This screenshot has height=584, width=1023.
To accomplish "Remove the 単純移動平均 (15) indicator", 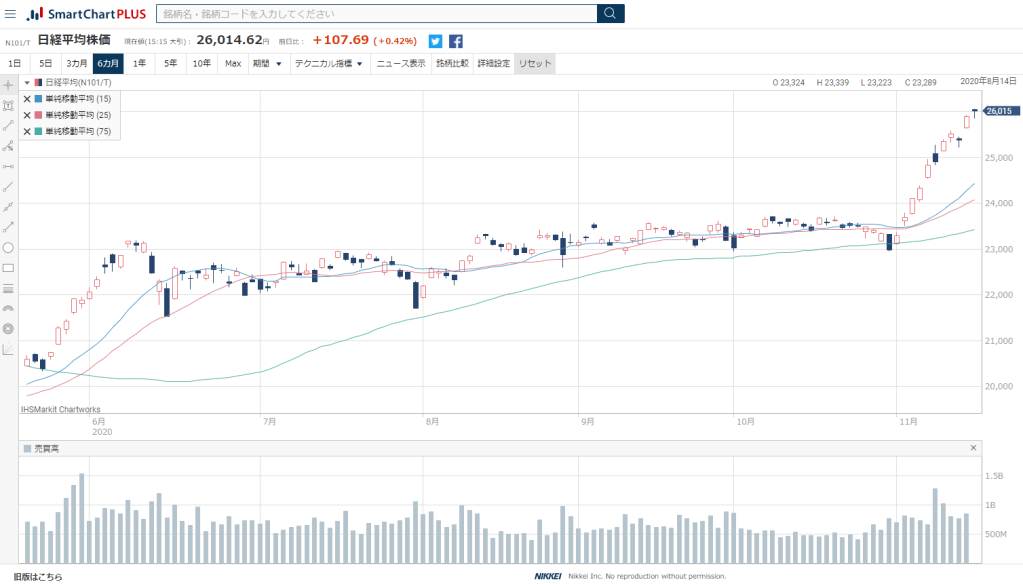I will click(27, 99).
